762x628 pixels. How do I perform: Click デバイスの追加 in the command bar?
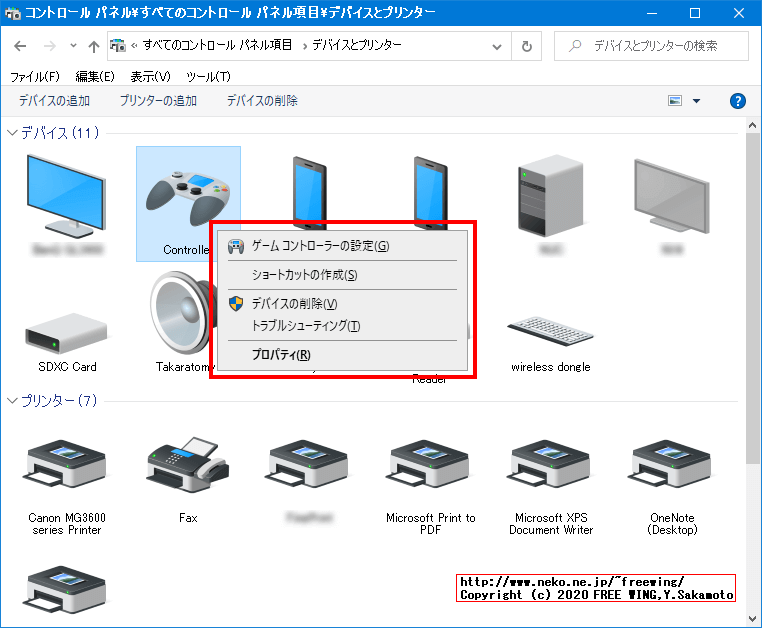coord(54,101)
